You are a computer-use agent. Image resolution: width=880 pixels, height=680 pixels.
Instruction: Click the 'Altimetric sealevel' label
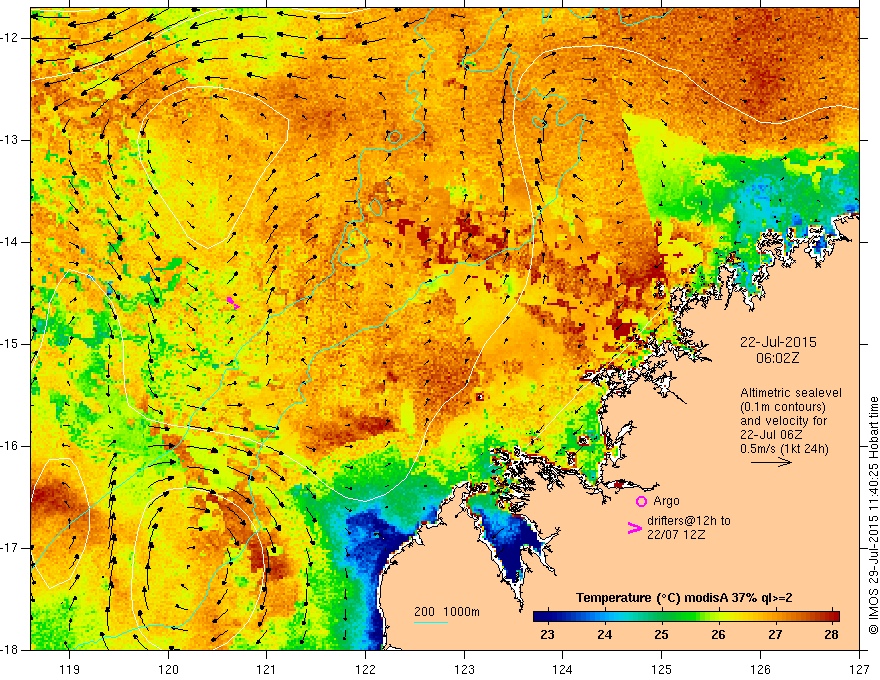(x=791, y=393)
